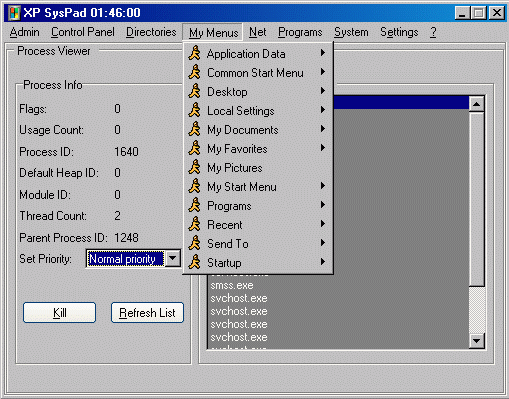Click the scroll up arrow in process list
The height and width of the screenshot is (399, 509).
tap(477, 104)
